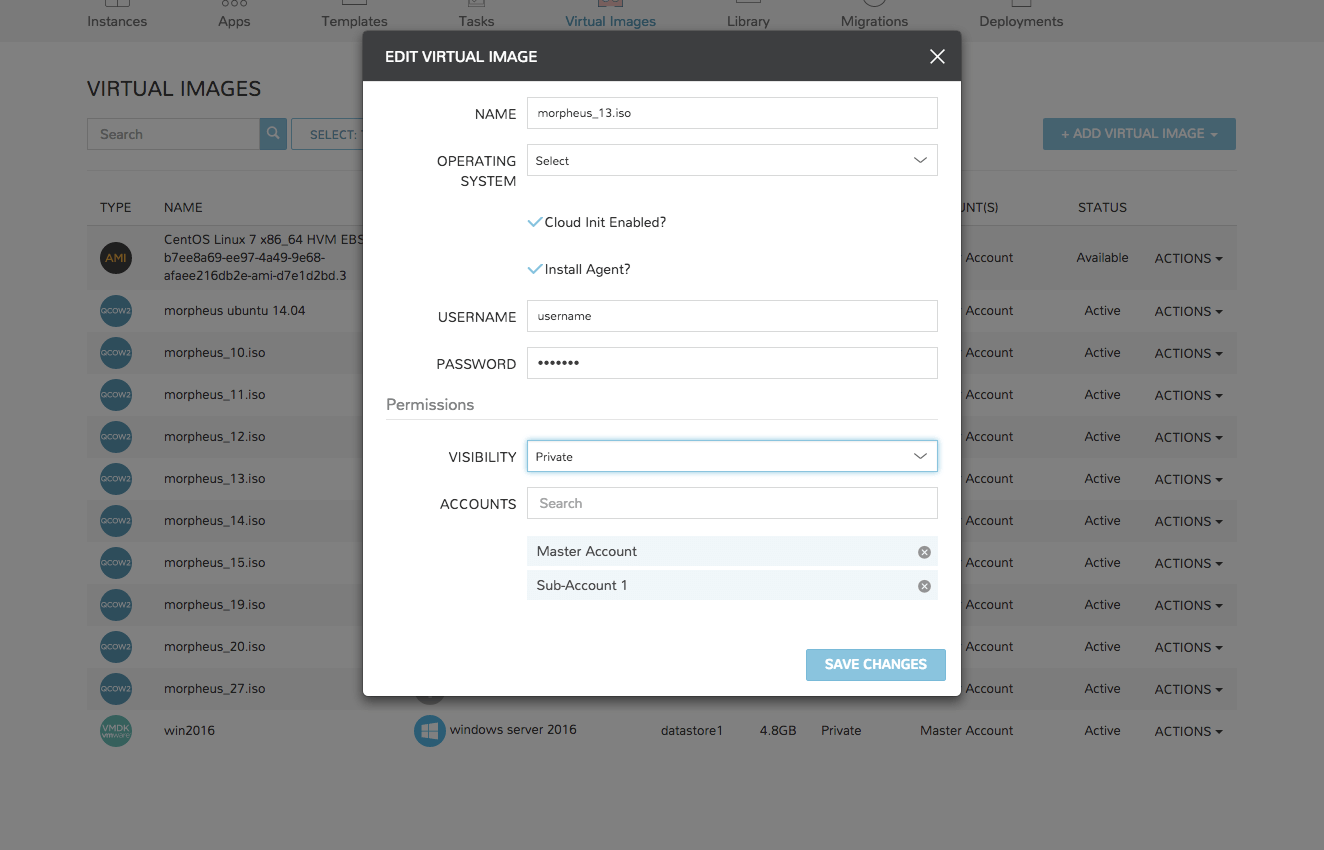Toggle the Install Agent checkbox
The height and width of the screenshot is (850, 1324).
coord(535,270)
